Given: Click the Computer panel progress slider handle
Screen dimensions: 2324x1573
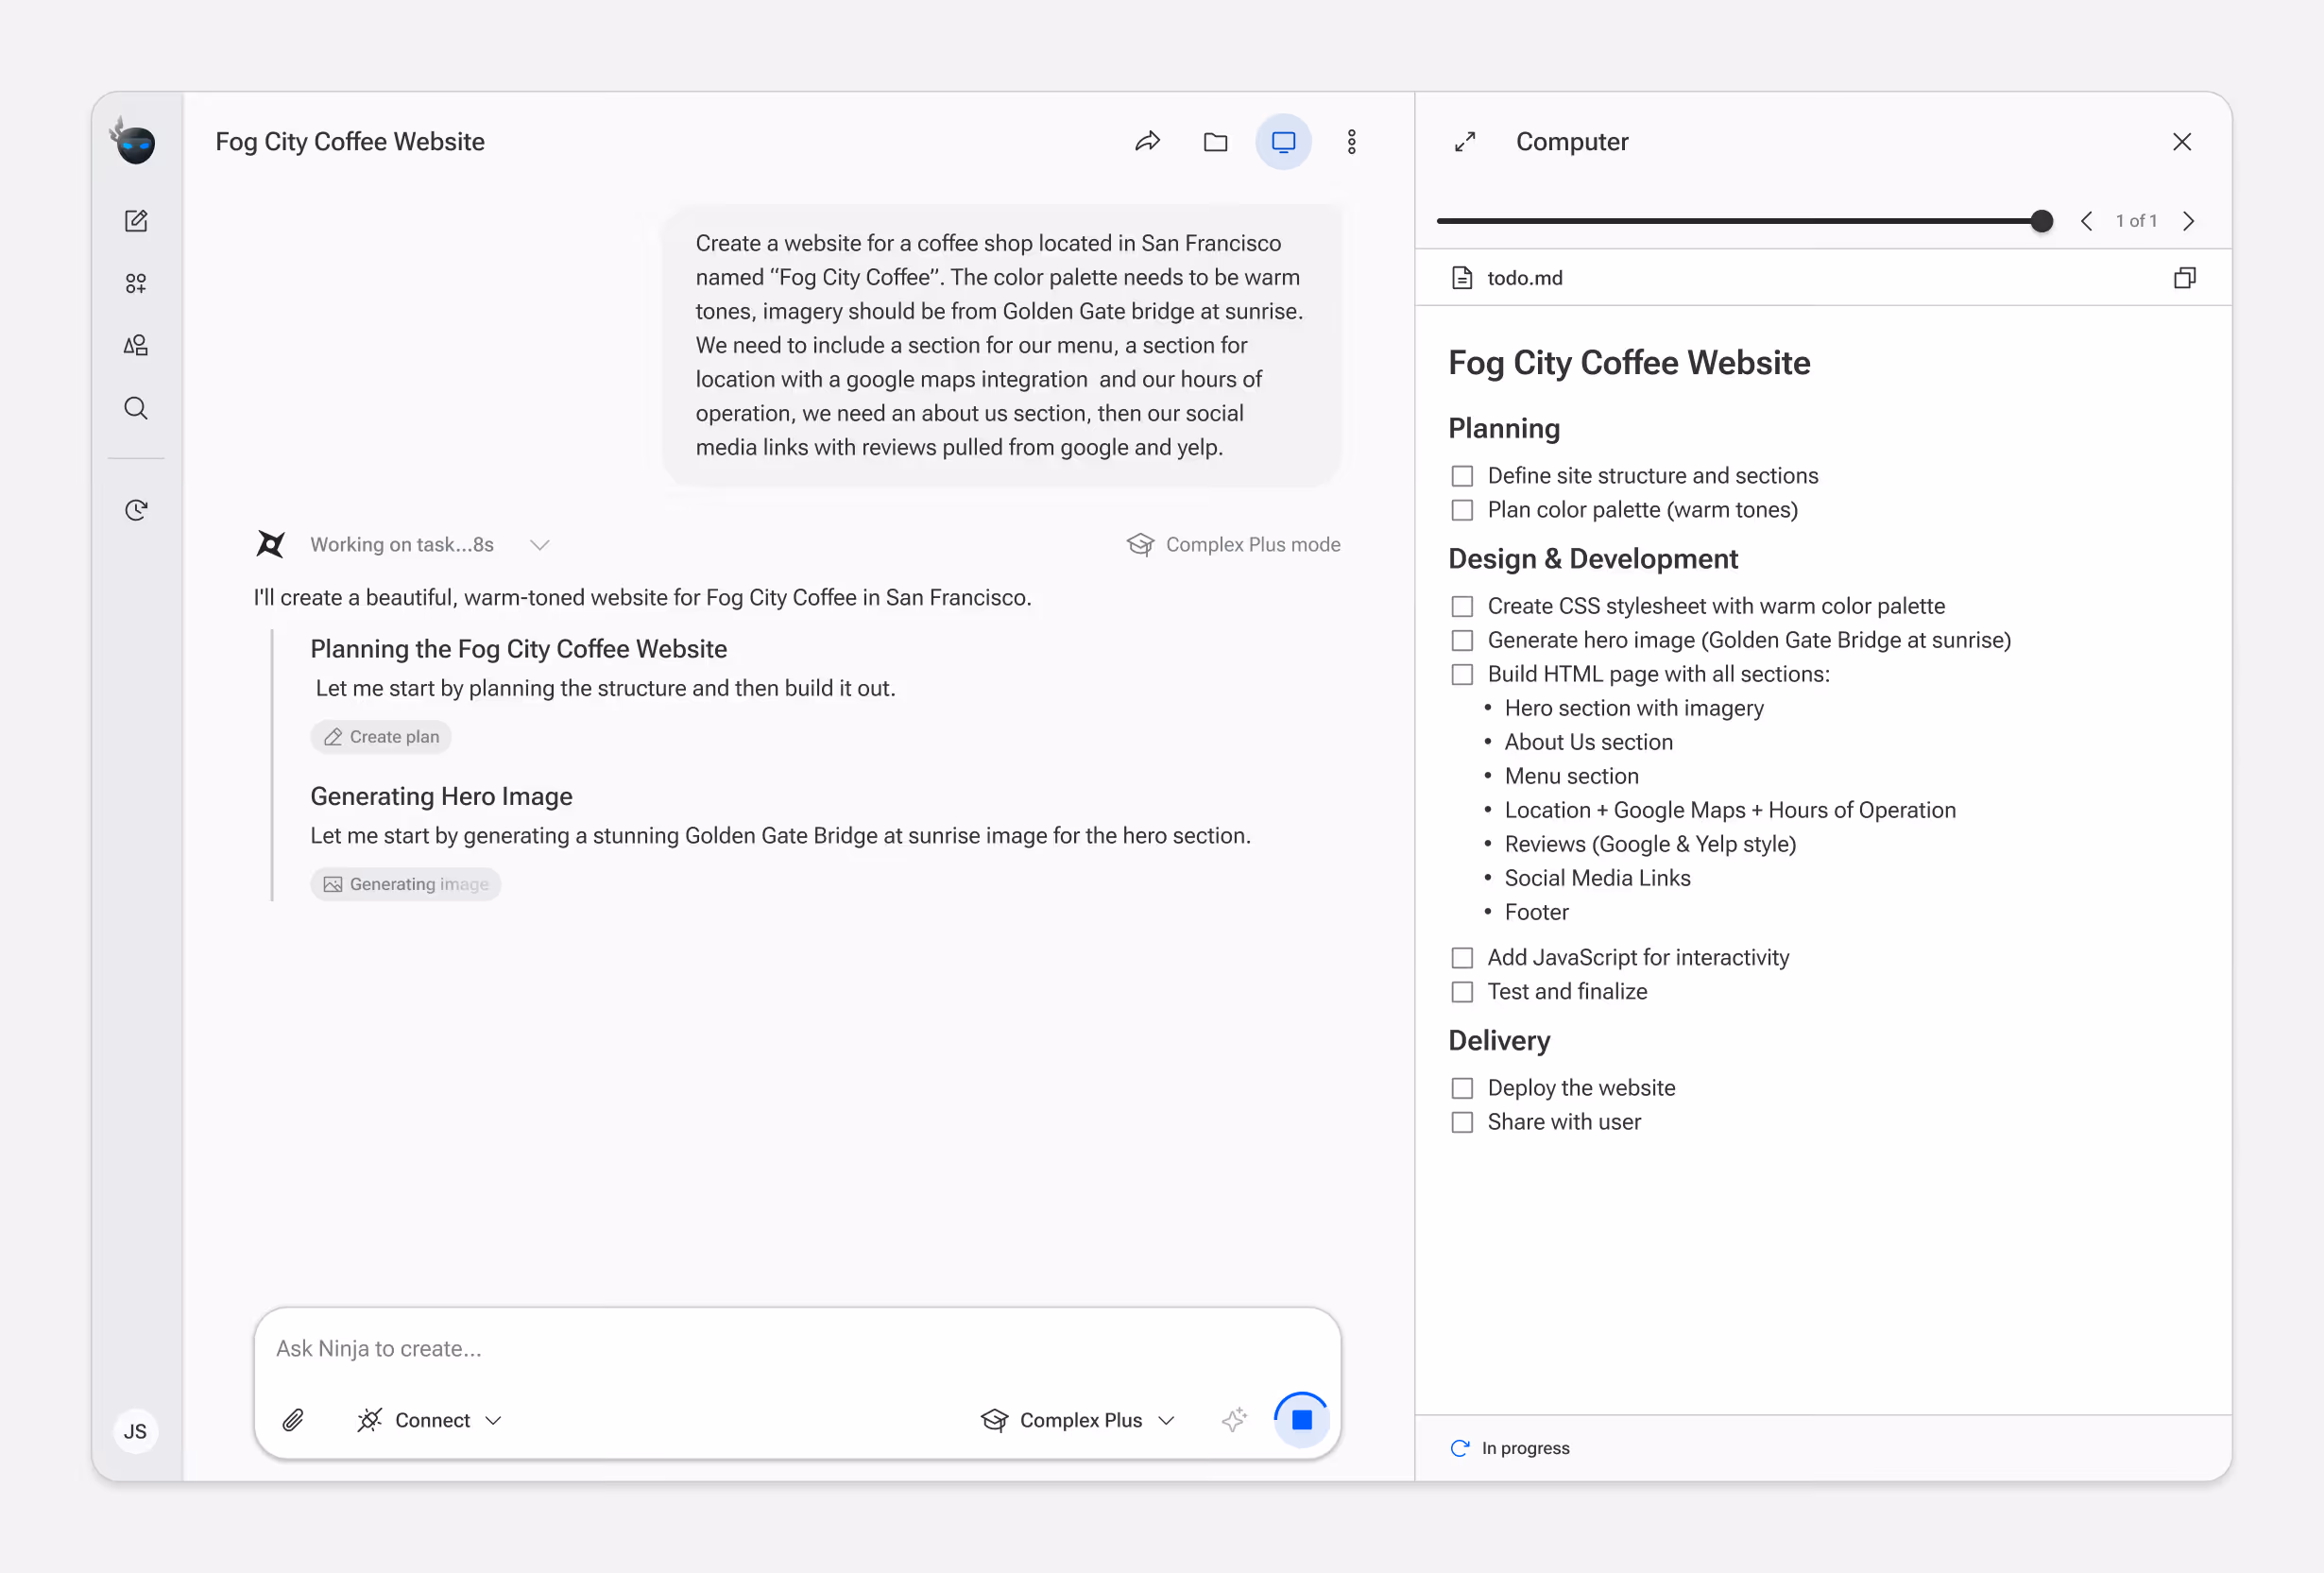Looking at the screenshot, I should (2041, 221).
